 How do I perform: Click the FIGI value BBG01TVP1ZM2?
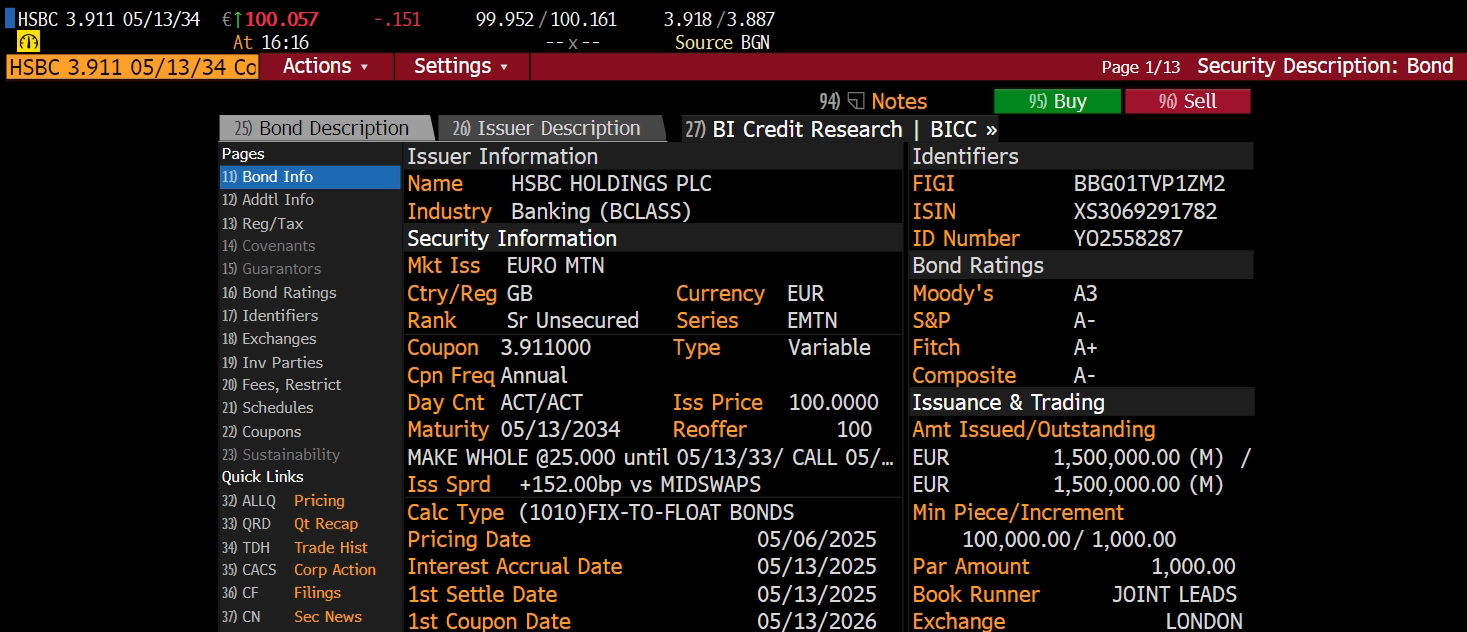coord(1149,184)
